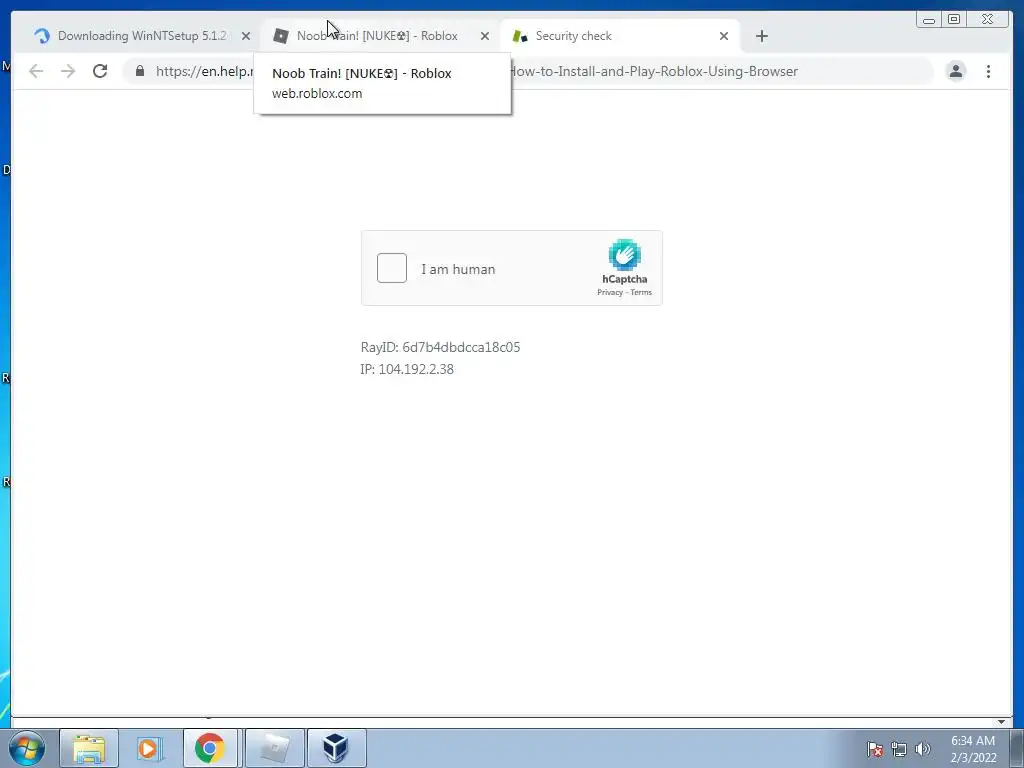Switch to the Noob Train Roblox tab
Image resolution: width=1024 pixels, height=768 pixels.
tap(380, 36)
